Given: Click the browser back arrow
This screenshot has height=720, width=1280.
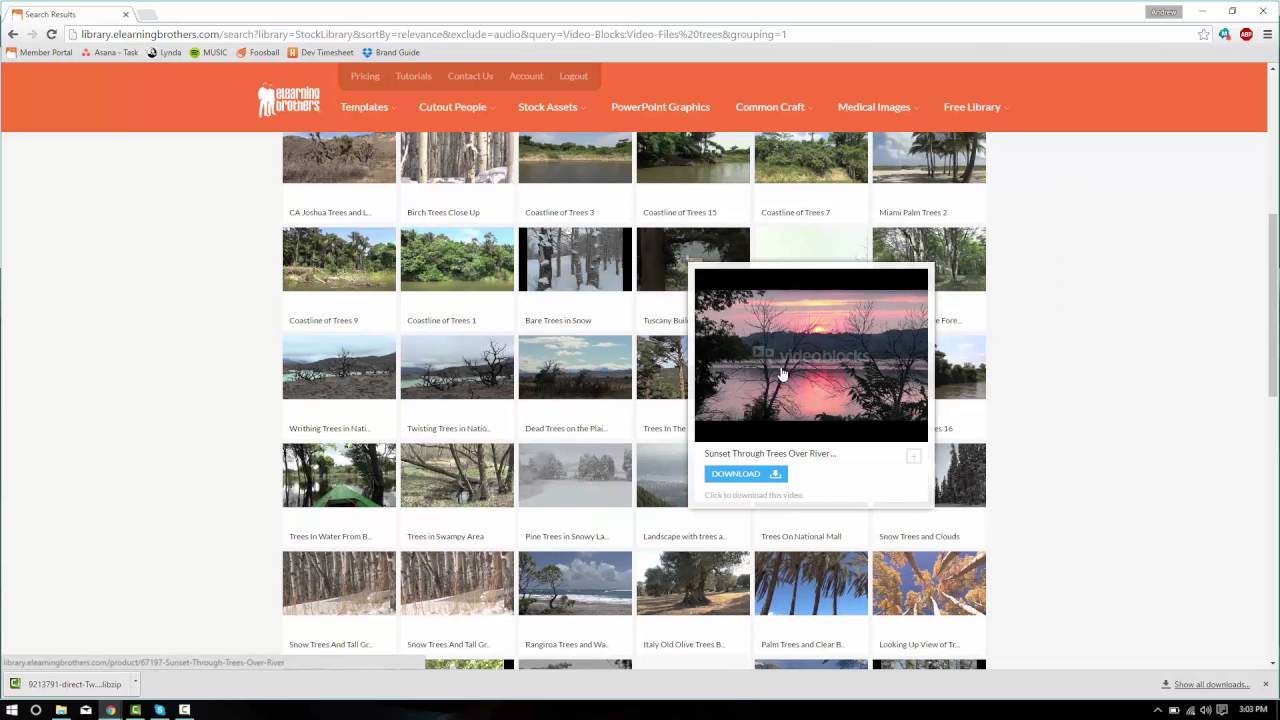Looking at the screenshot, I should click(x=13, y=34).
